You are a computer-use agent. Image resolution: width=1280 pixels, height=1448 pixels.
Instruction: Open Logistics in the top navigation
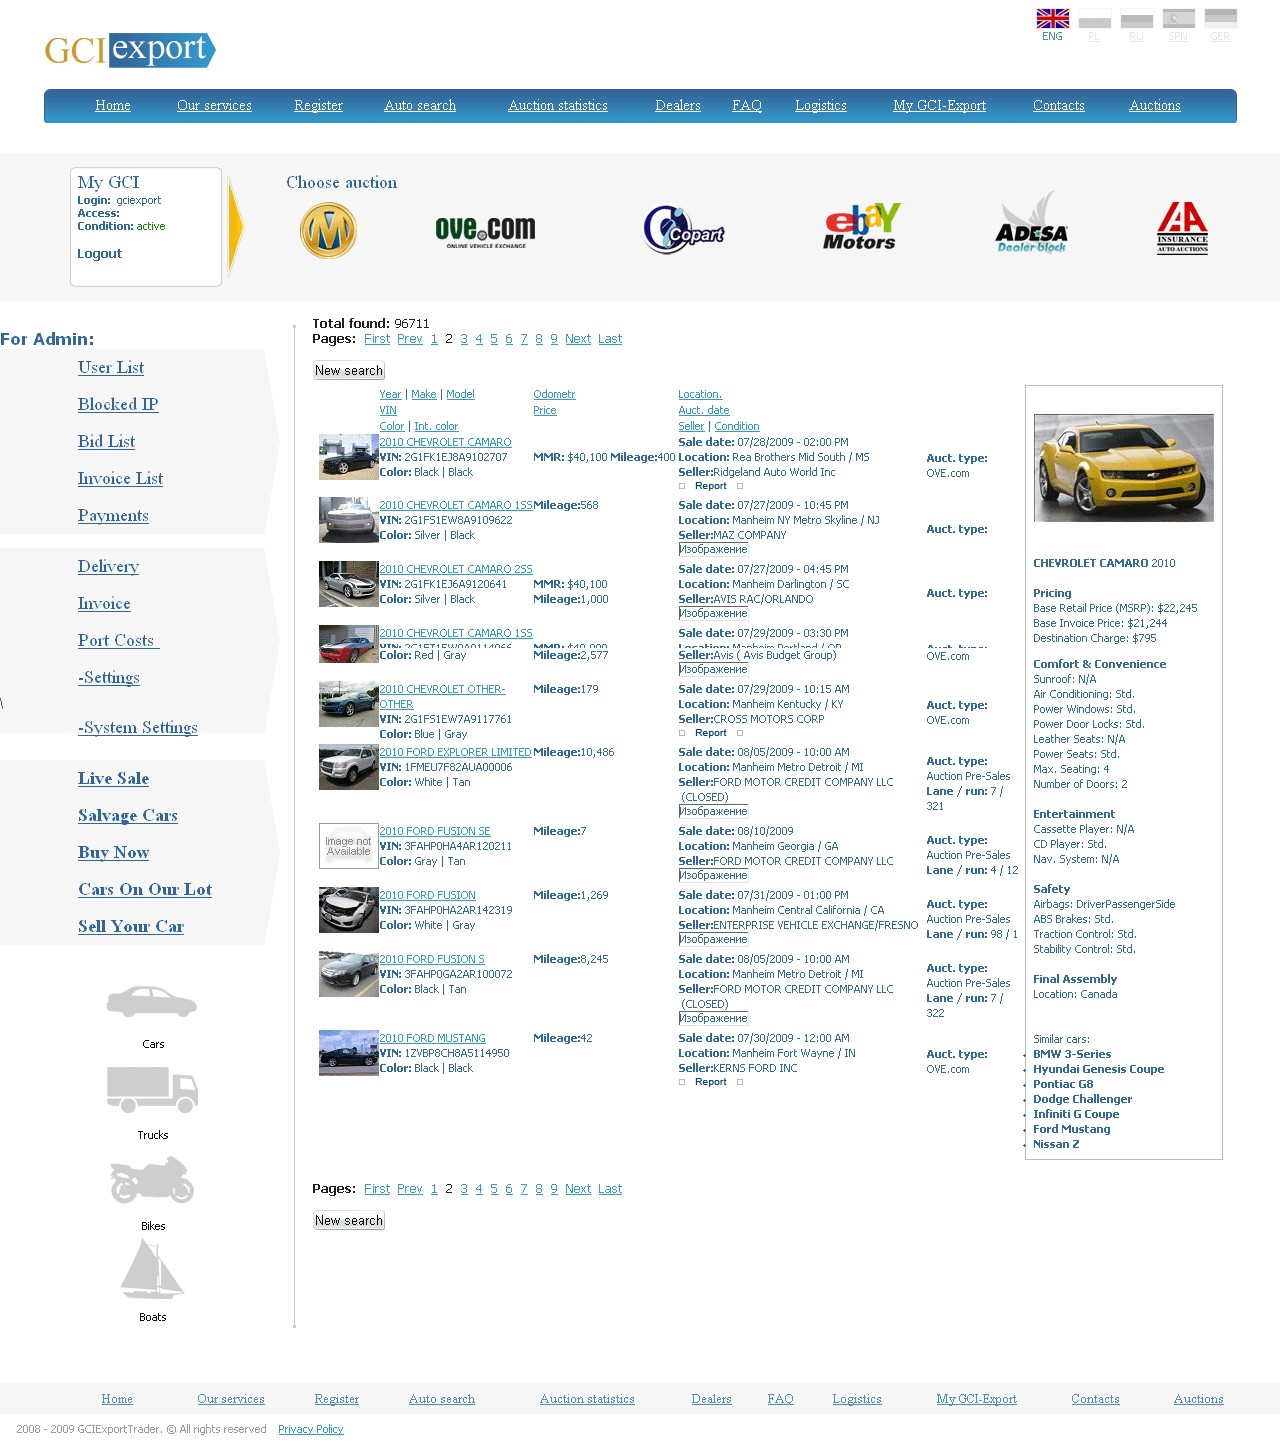[821, 105]
